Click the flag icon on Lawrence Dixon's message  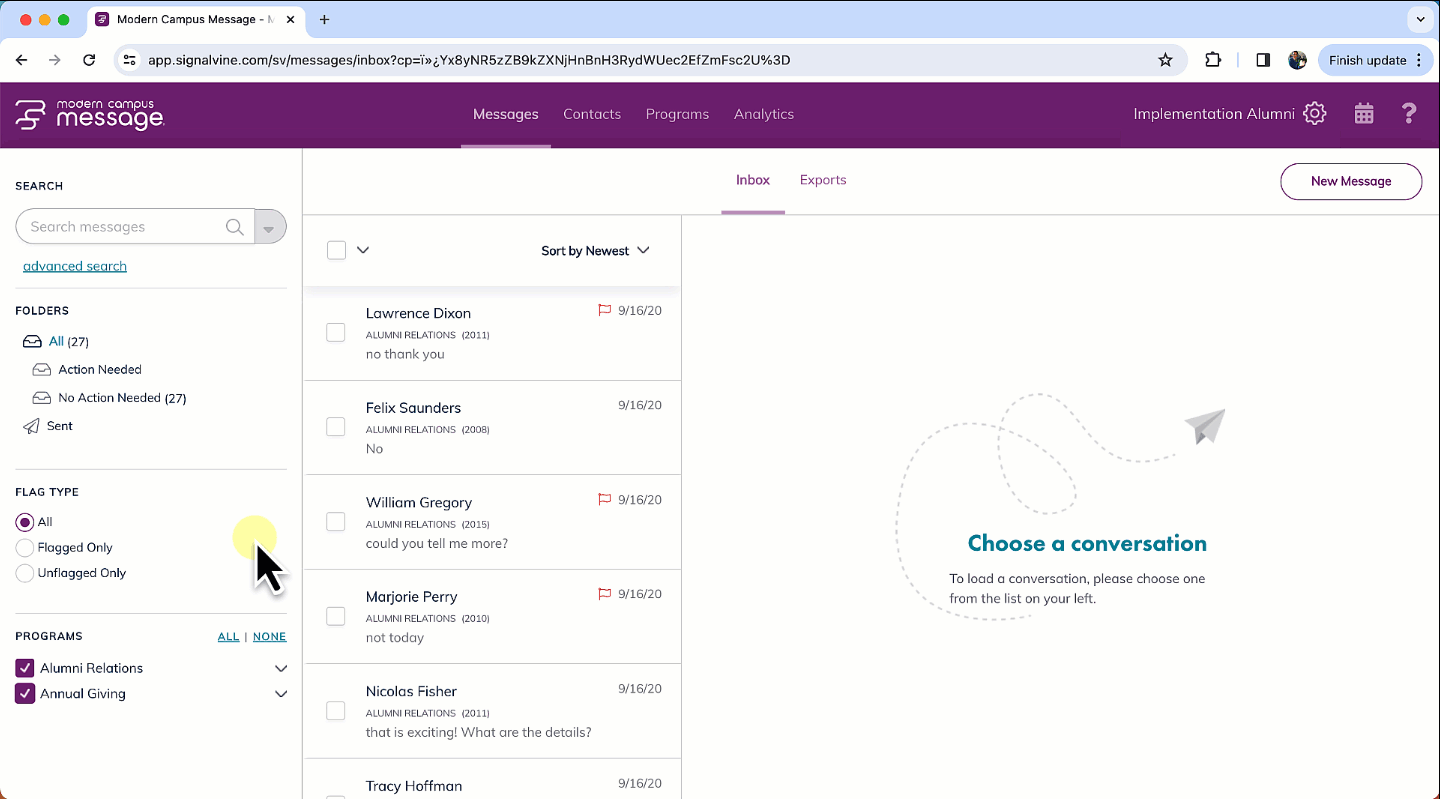[x=604, y=310]
